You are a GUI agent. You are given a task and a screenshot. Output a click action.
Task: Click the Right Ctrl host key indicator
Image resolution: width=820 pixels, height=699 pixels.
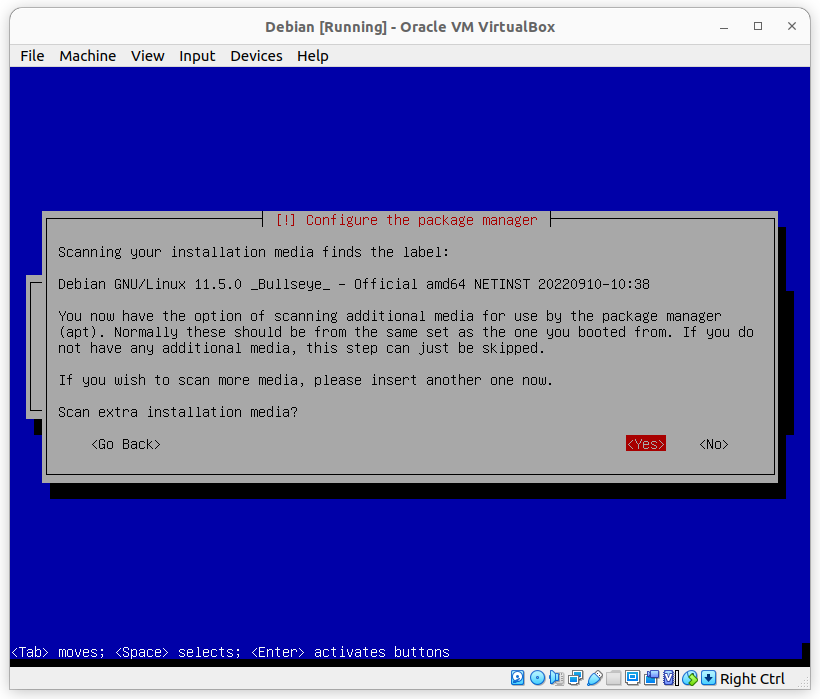pyautogui.click(x=751, y=678)
